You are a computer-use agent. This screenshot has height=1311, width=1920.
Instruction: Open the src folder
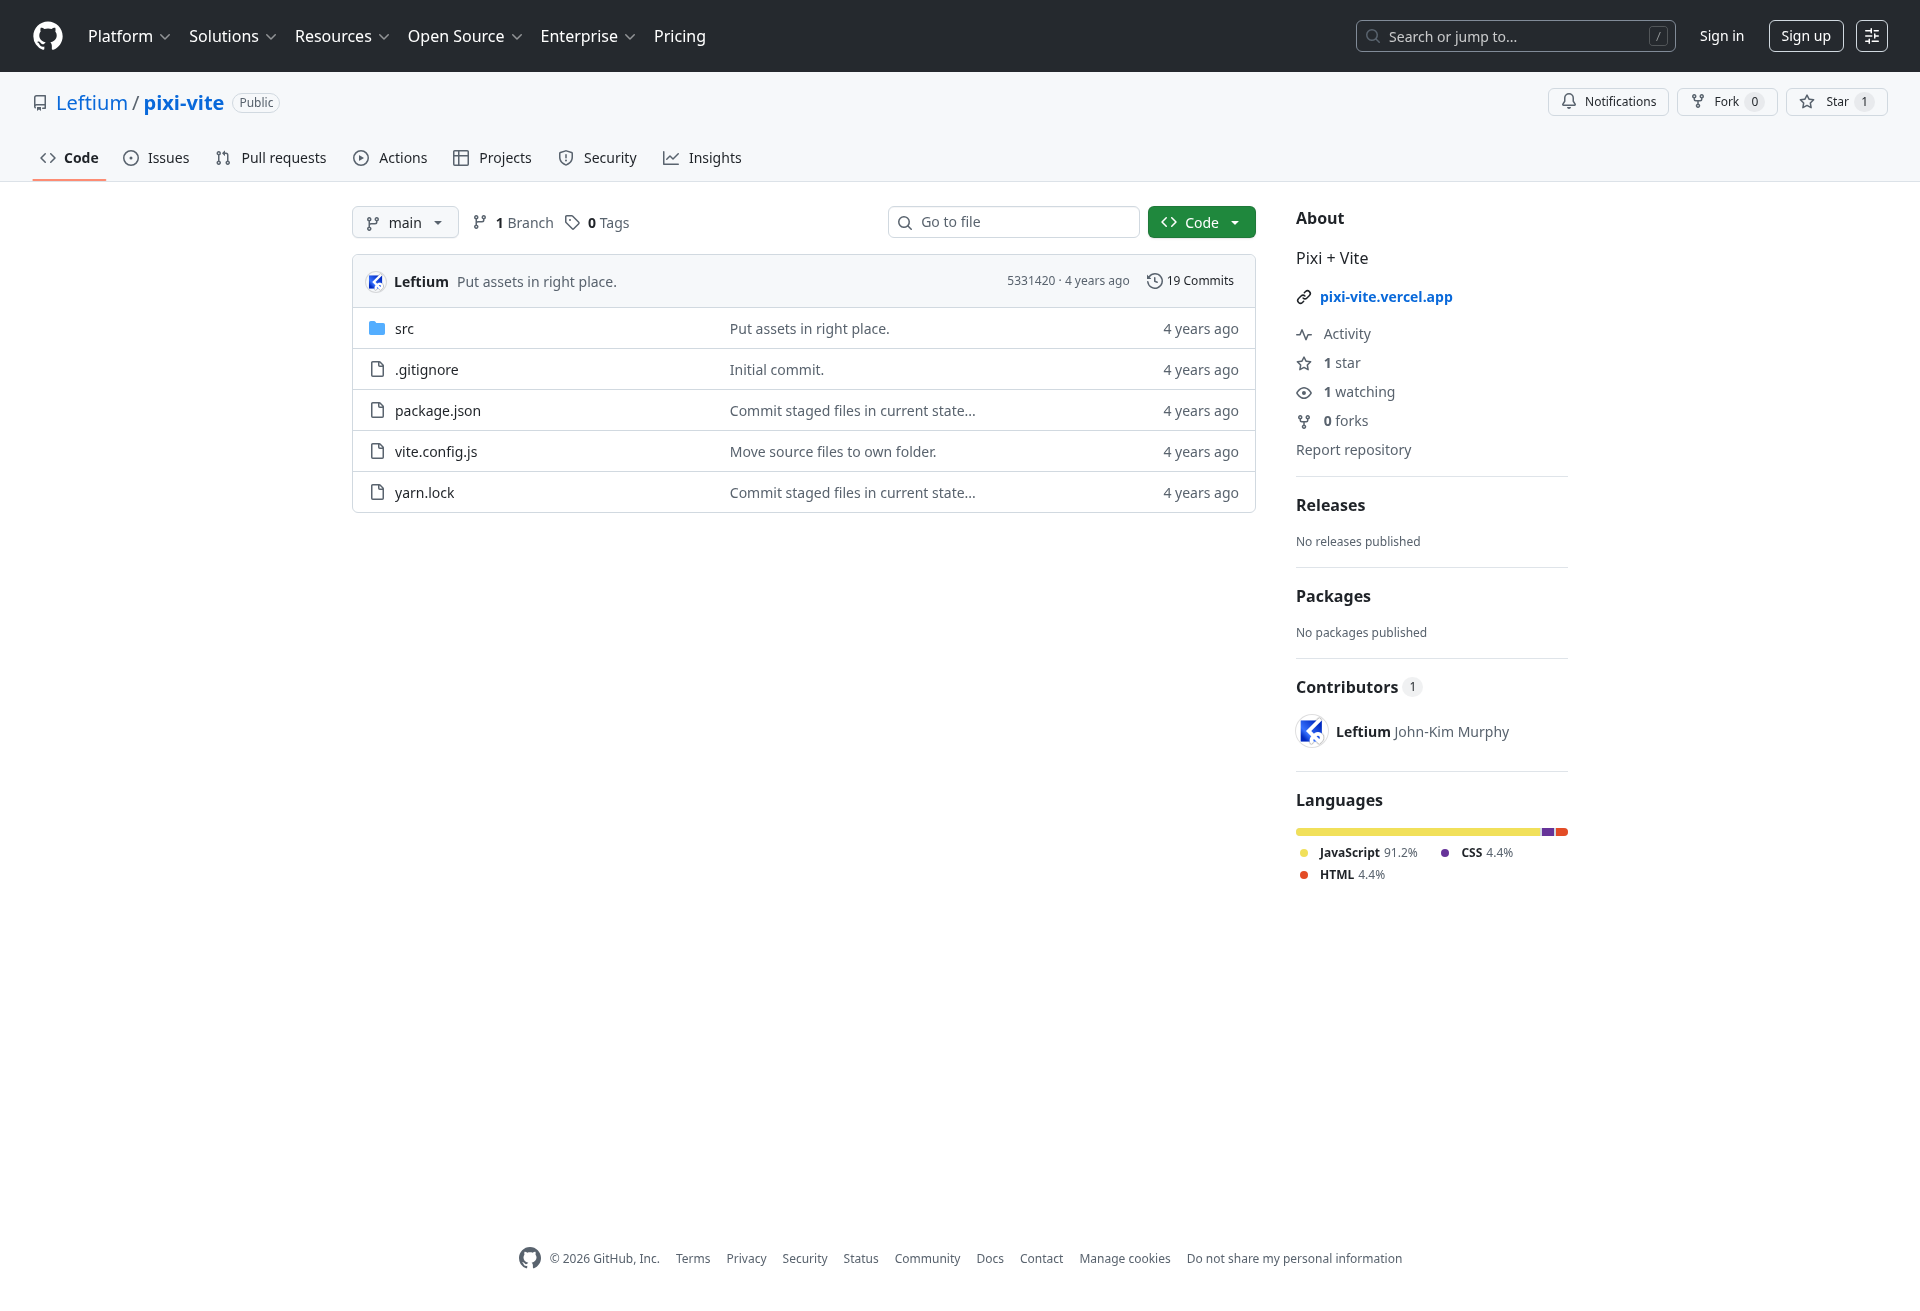[404, 328]
